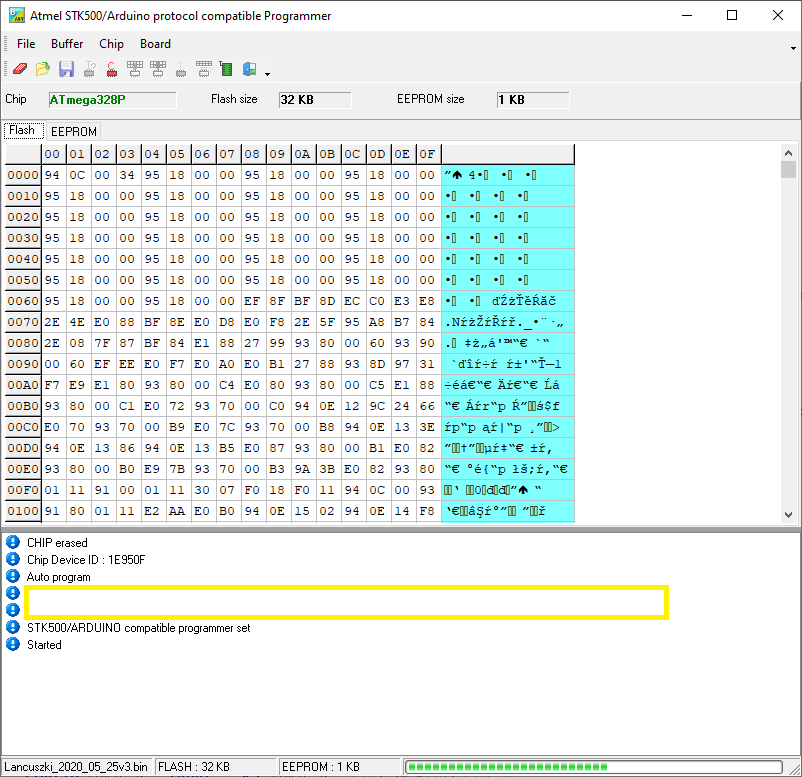The image size is (802, 777).
Task: Open the File menu
Action: [x=26, y=44]
